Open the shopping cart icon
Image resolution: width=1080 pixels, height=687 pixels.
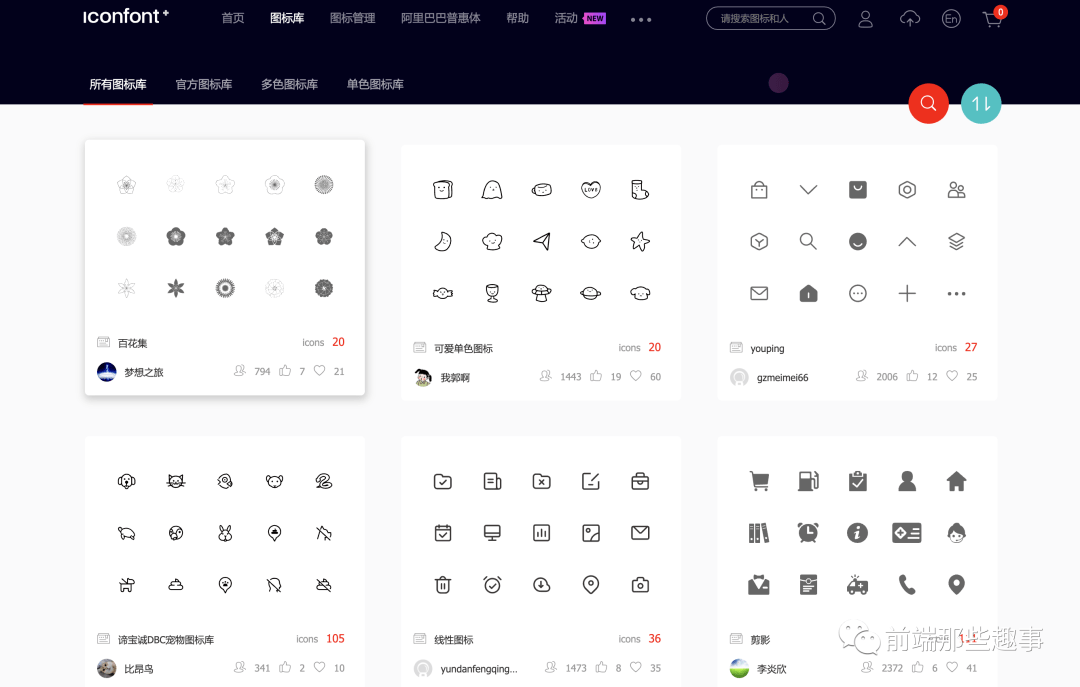coord(993,19)
